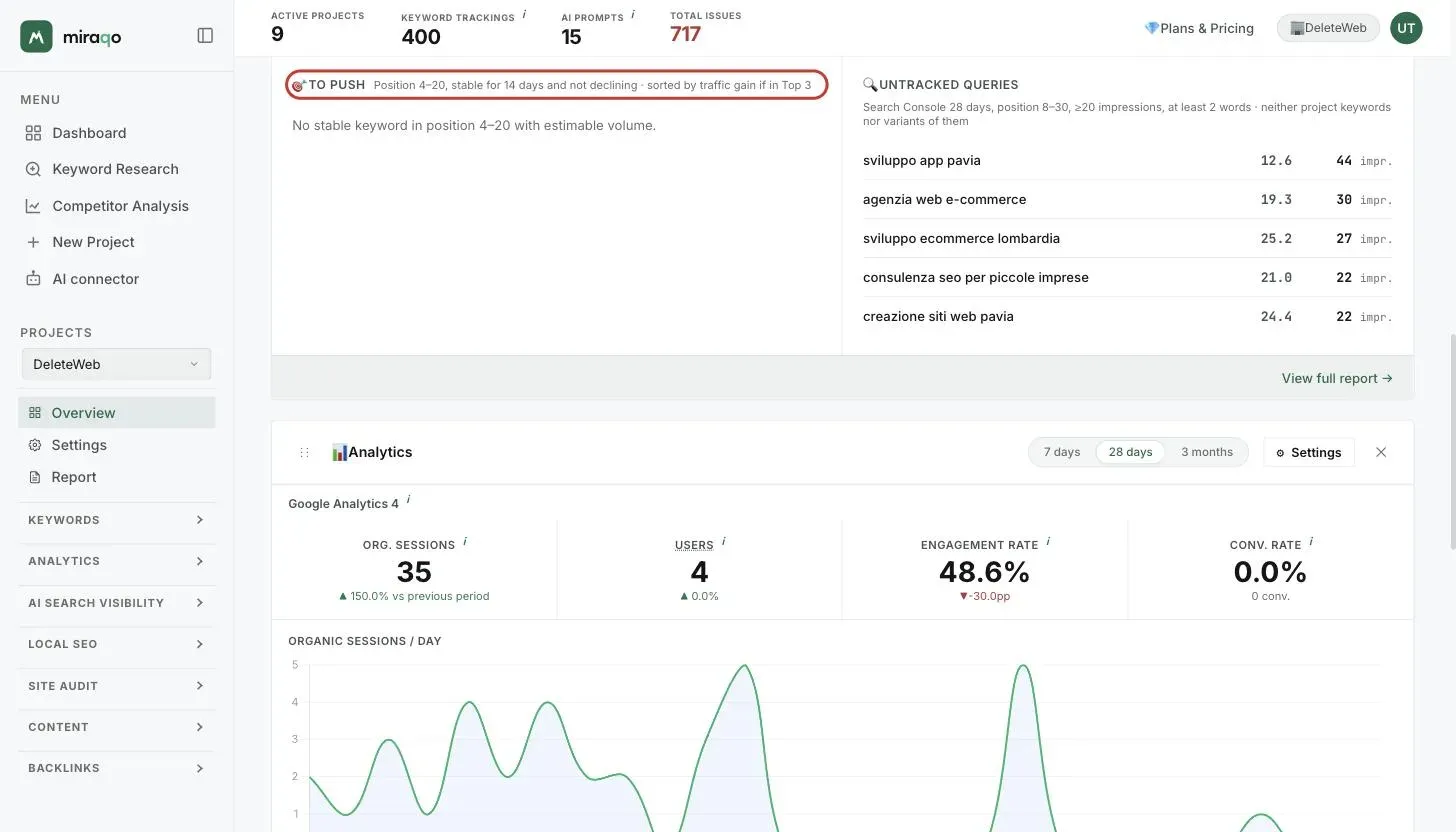This screenshot has width=1456, height=832.
Task: Click the 'creazione siti web pavia' query
Action: pyautogui.click(x=938, y=316)
